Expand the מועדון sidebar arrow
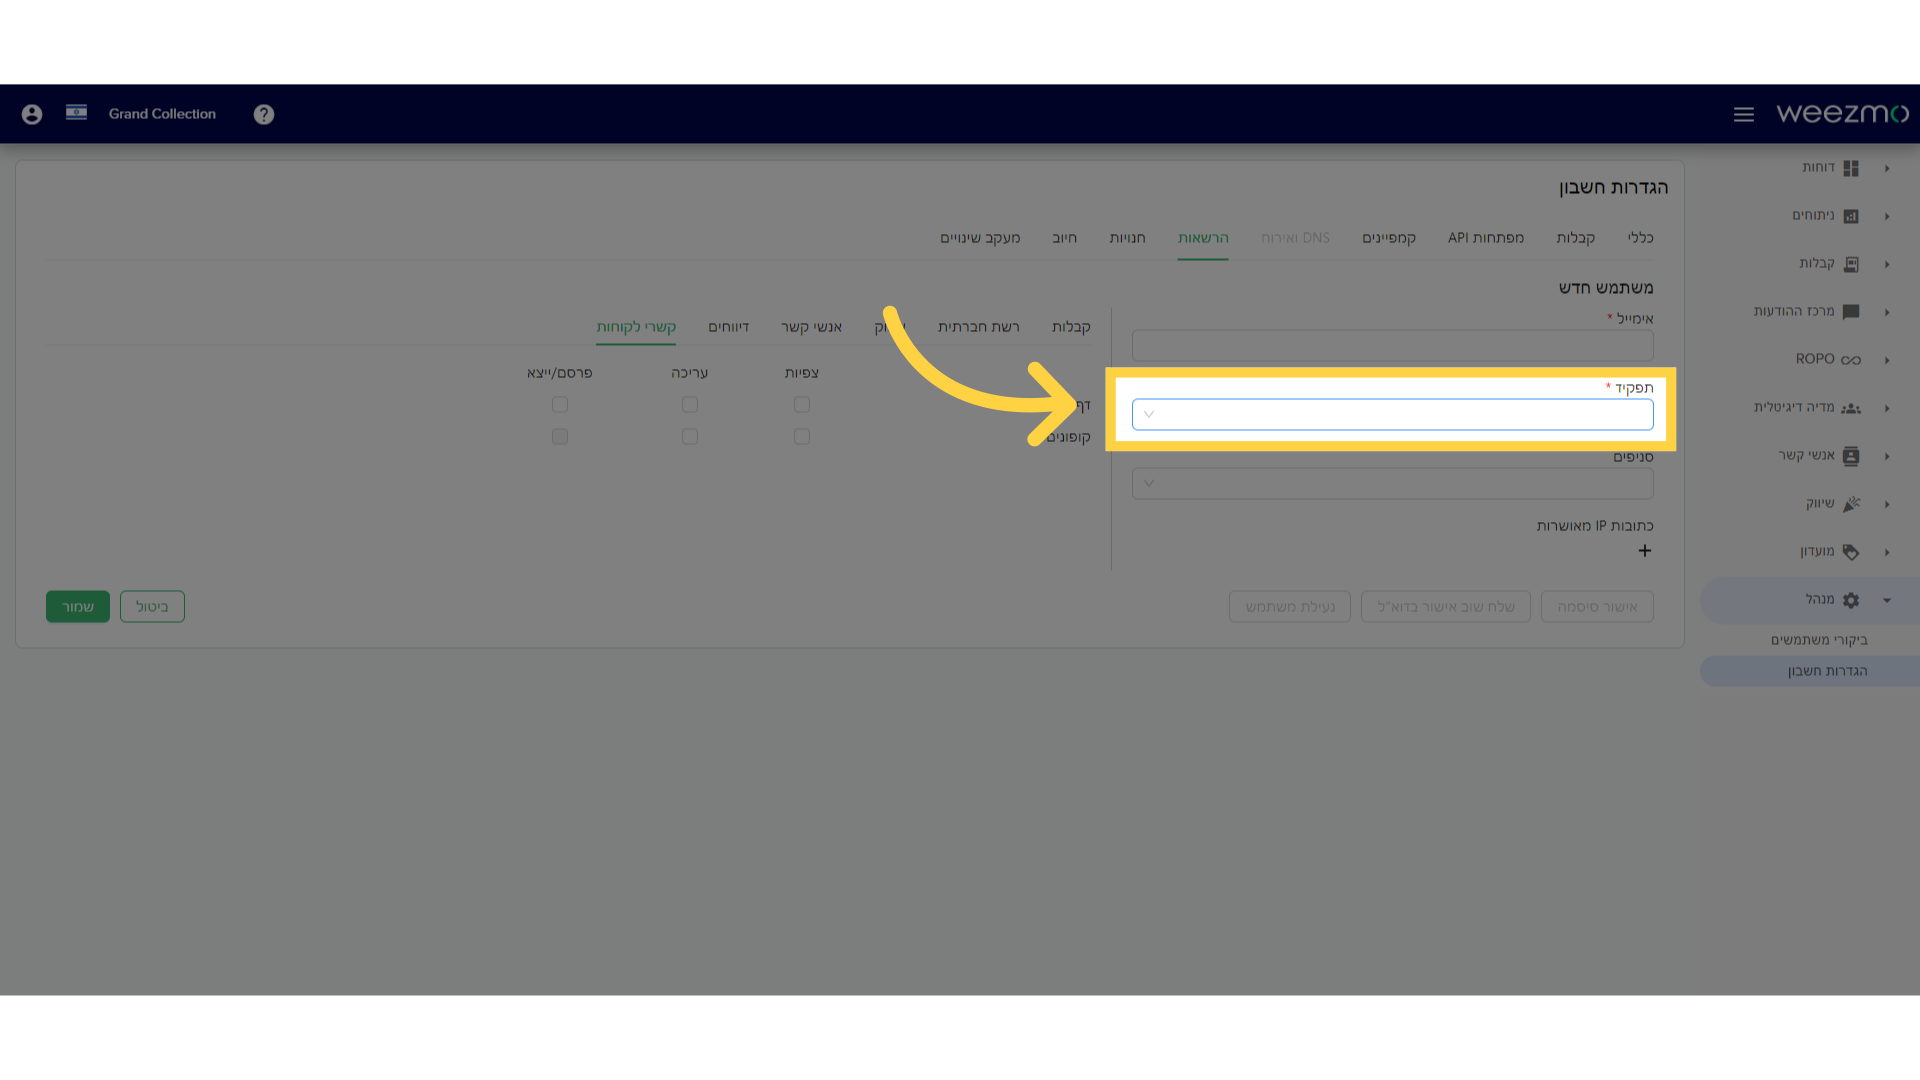The width and height of the screenshot is (1920, 1080). (1887, 552)
